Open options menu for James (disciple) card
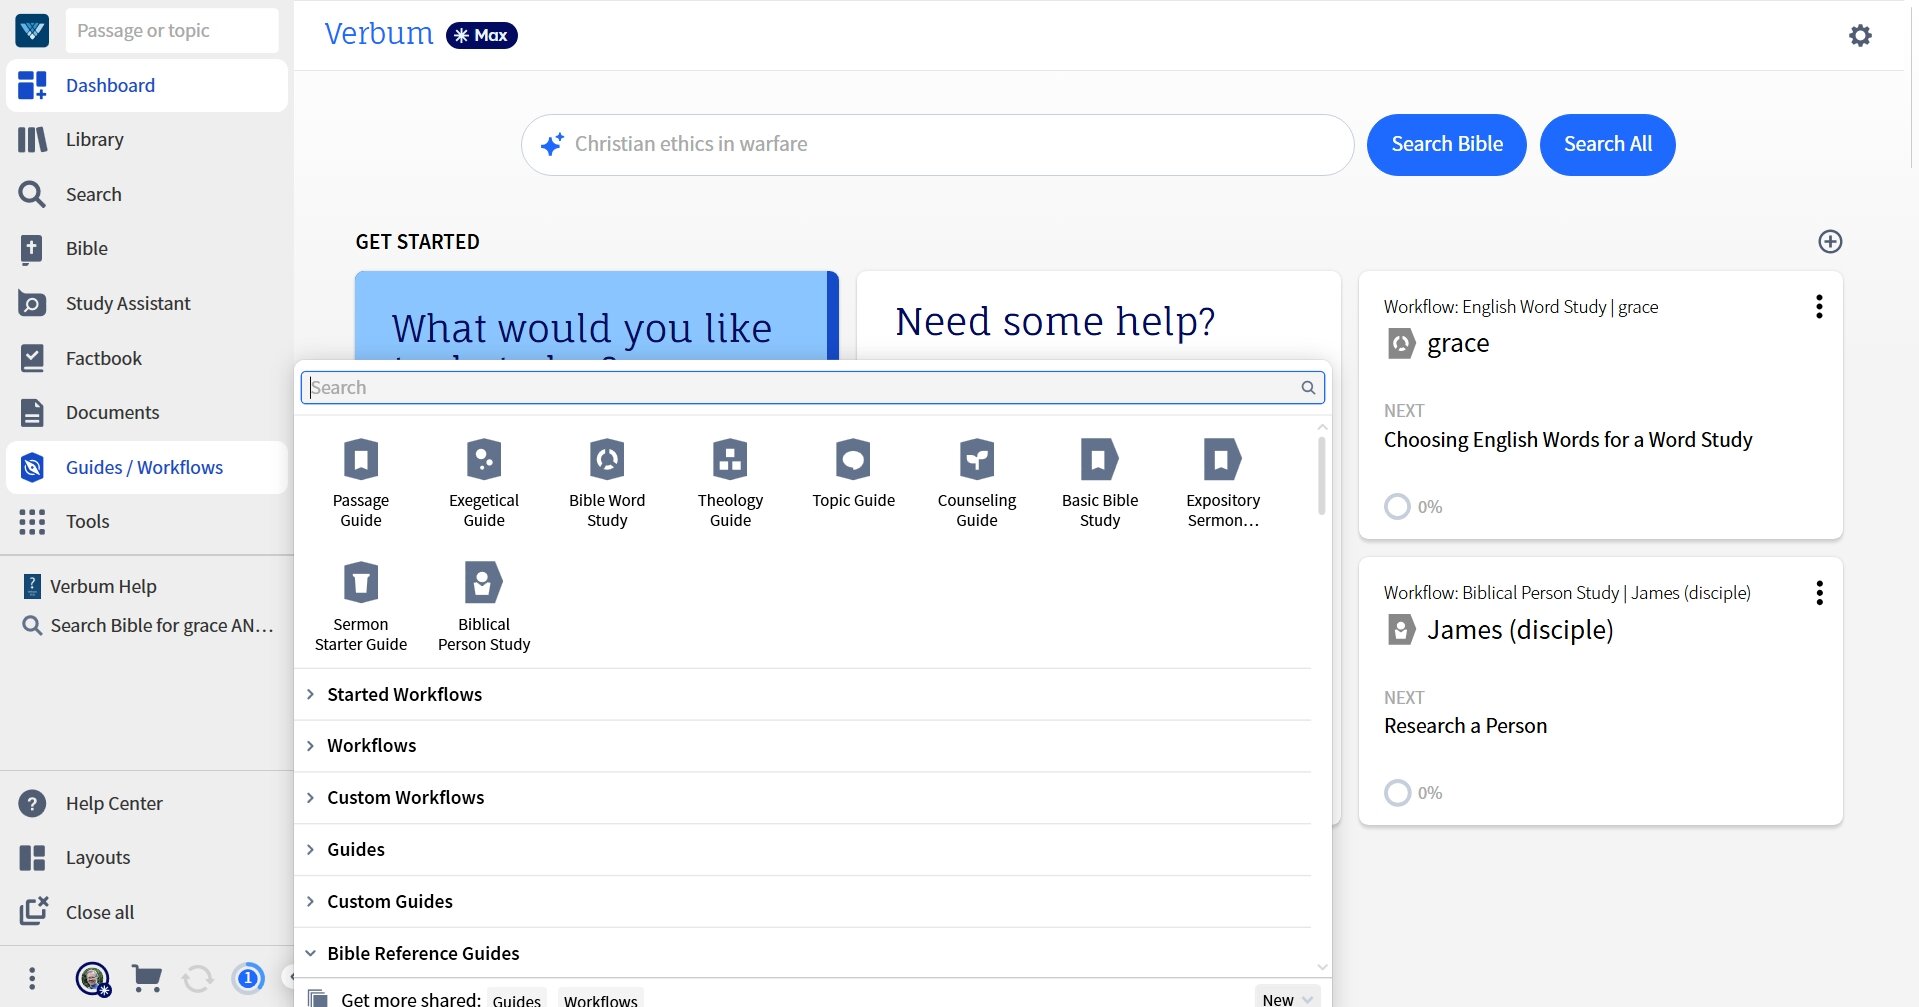The height and width of the screenshot is (1007, 1919). [1819, 593]
